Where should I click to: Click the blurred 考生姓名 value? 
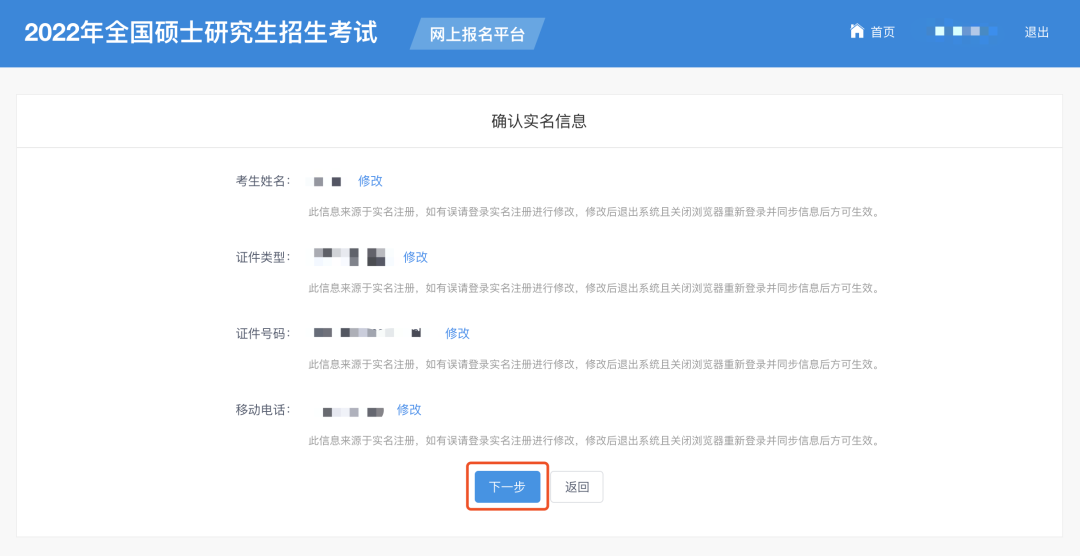[x=326, y=182]
